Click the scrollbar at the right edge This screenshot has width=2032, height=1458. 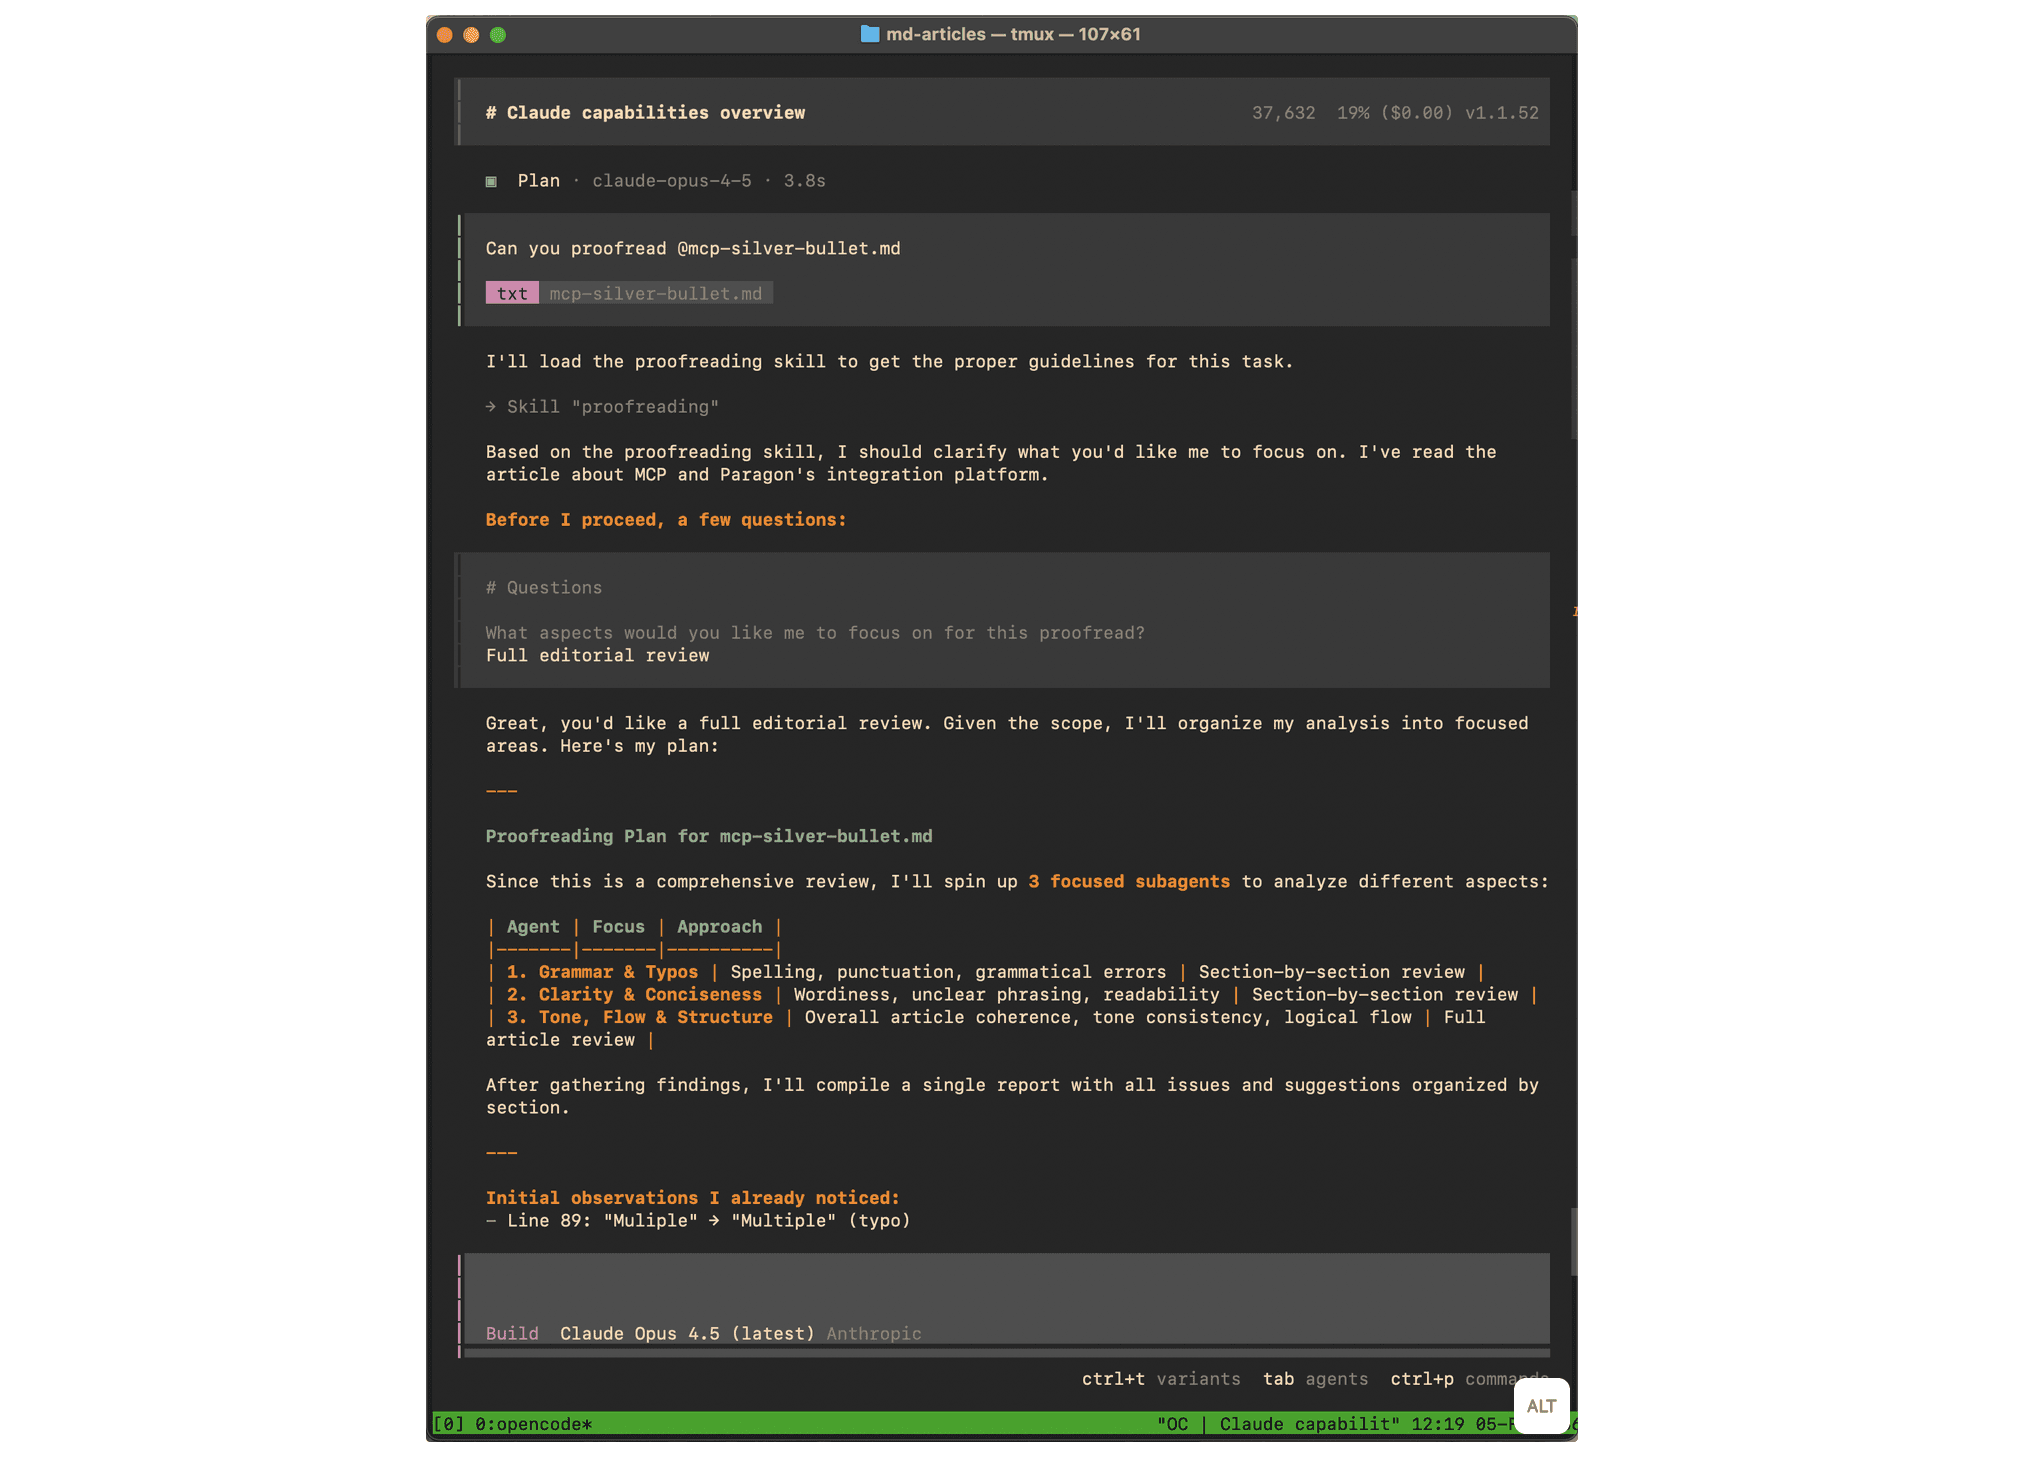click(1573, 1240)
